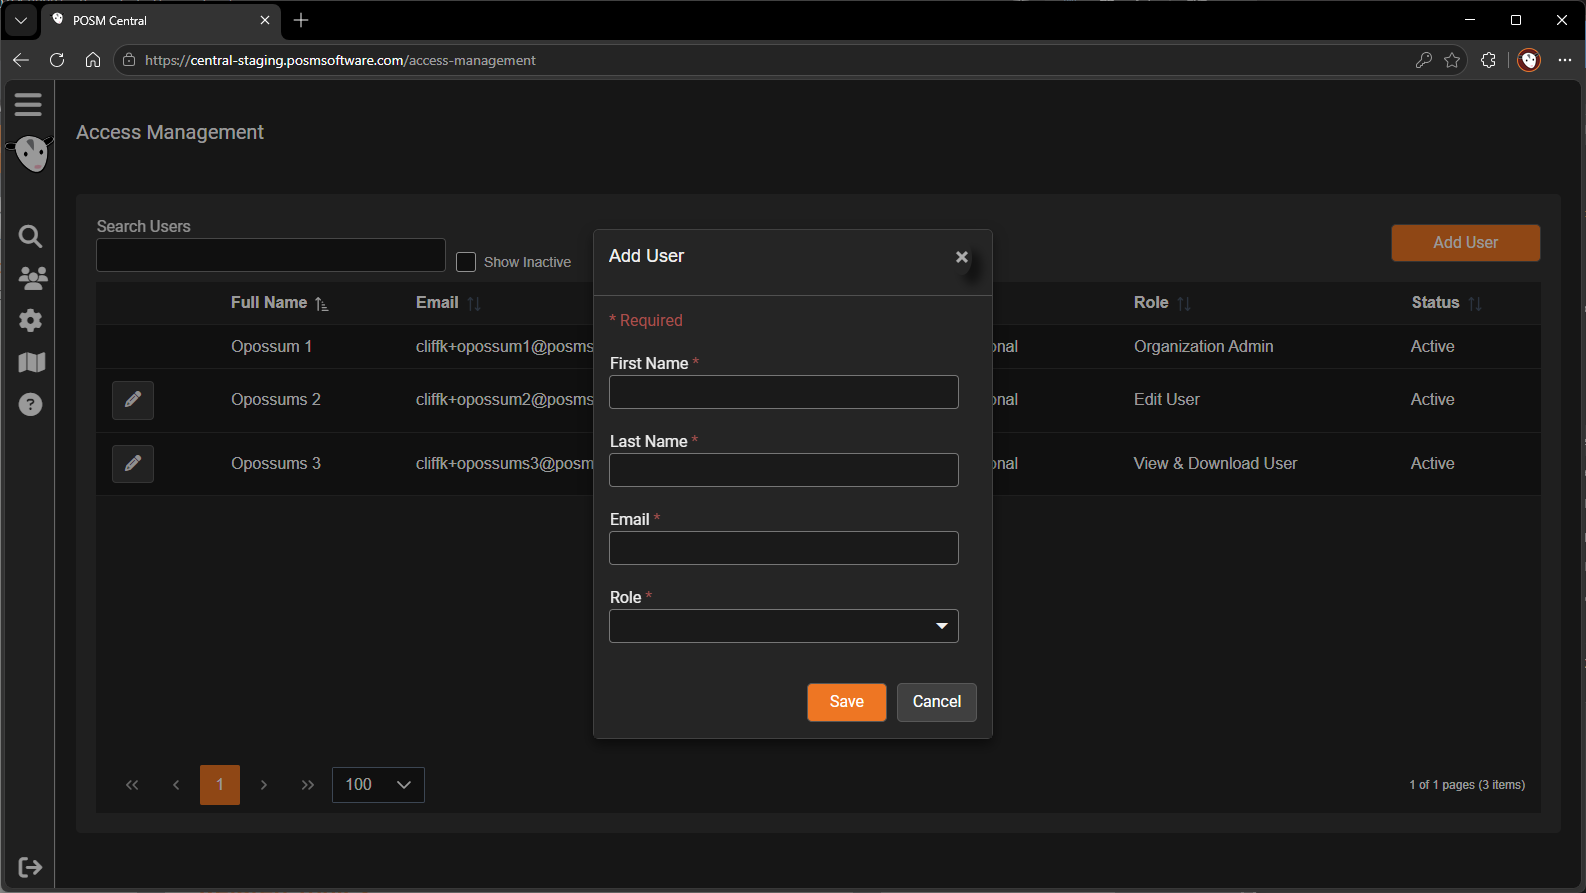Open the users group icon in sidebar

tap(32, 278)
